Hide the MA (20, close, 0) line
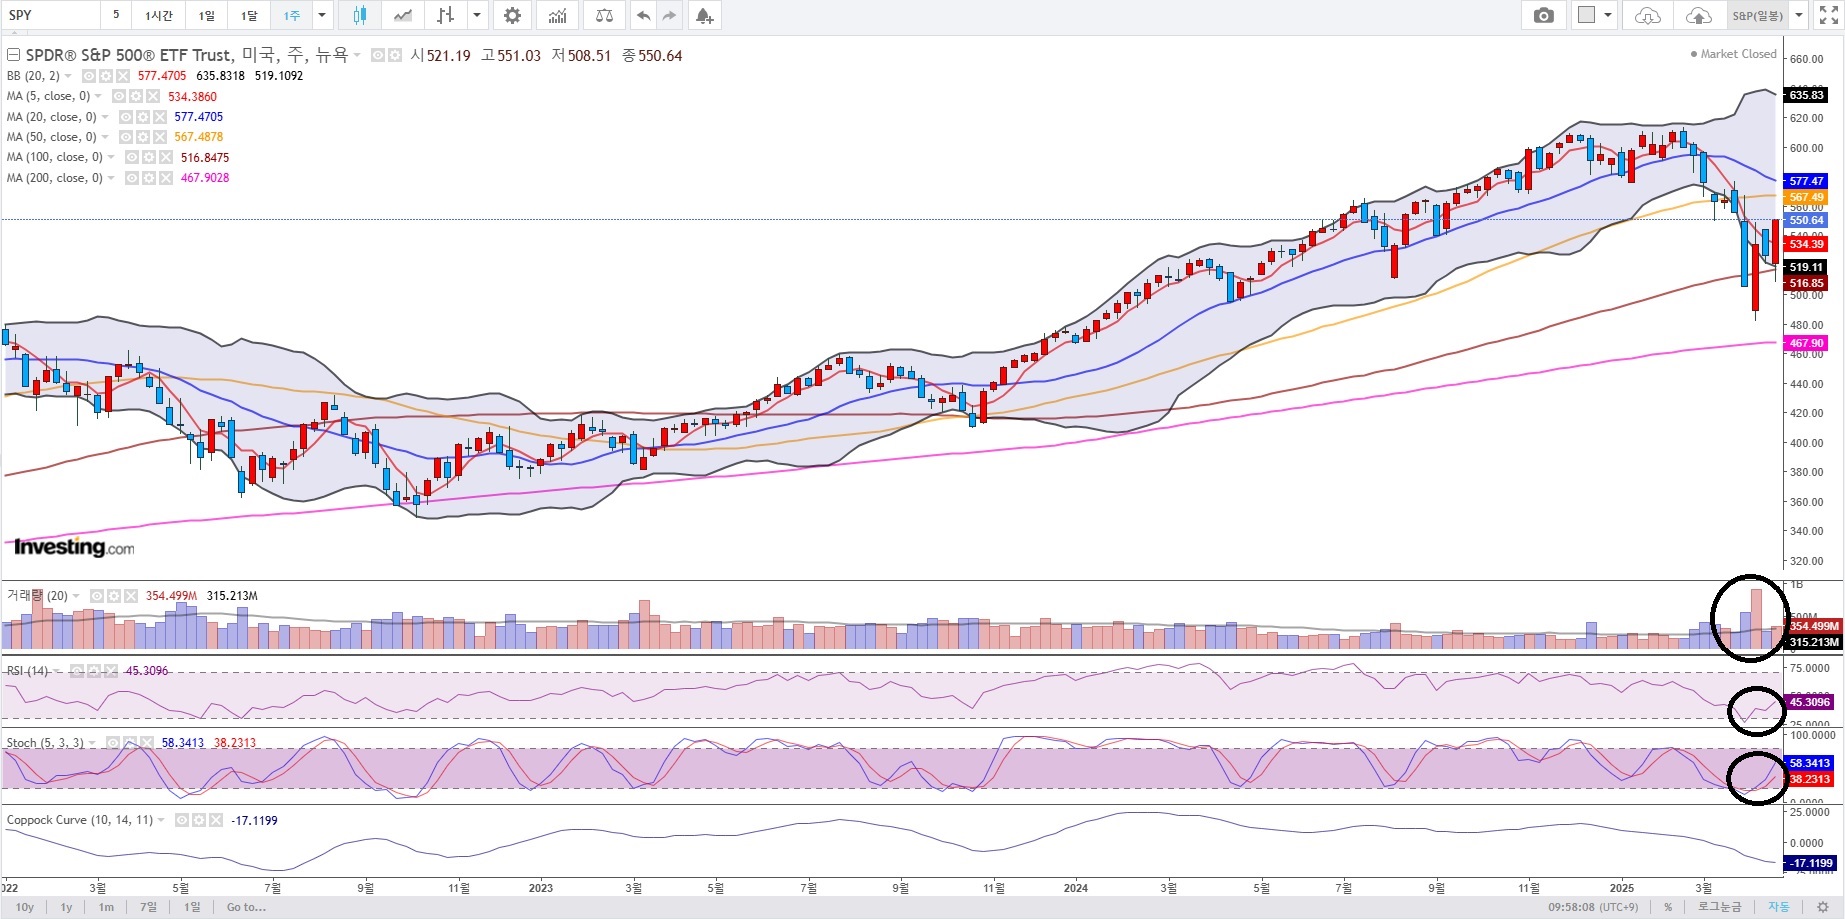The height and width of the screenshot is (919, 1845). coord(125,117)
